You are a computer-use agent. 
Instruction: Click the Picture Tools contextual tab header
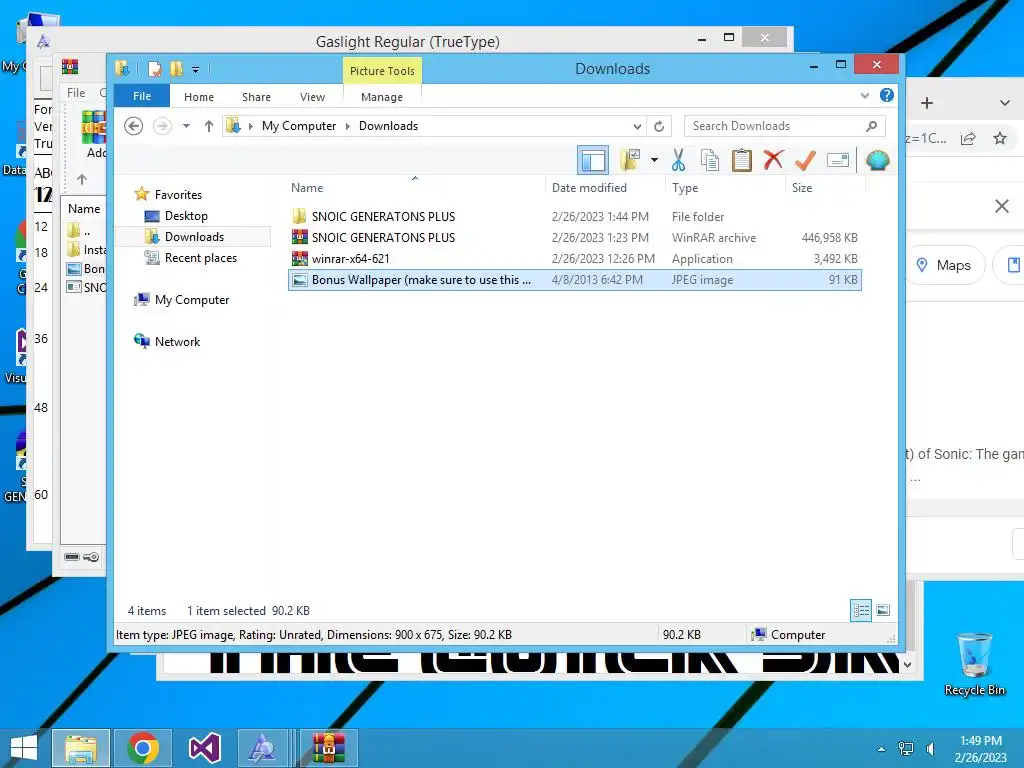click(382, 71)
